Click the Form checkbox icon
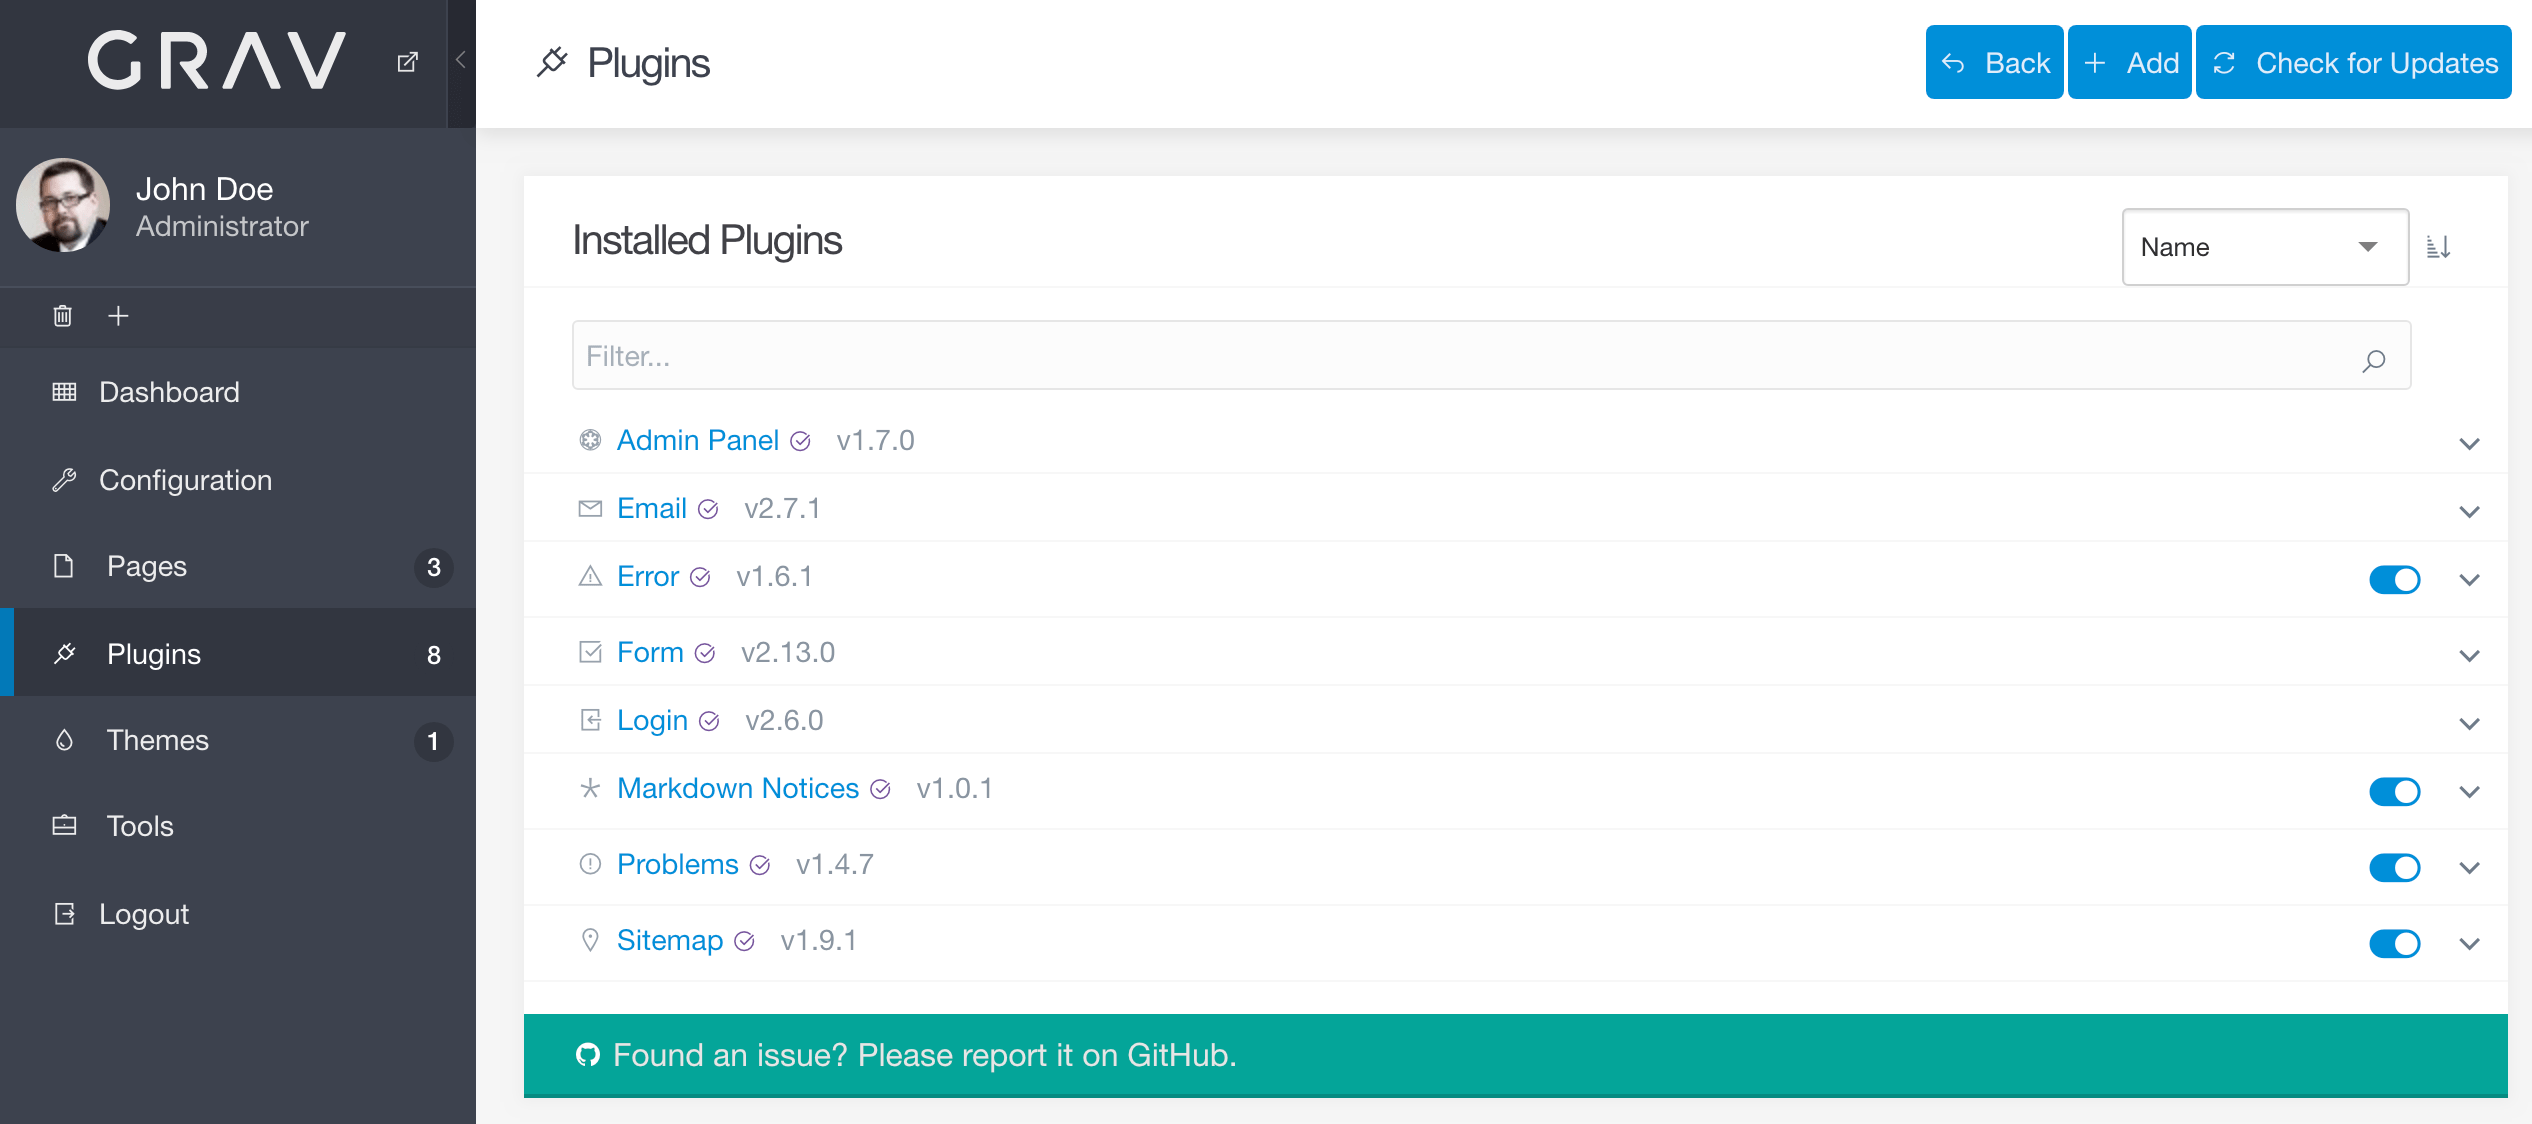The width and height of the screenshot is (2532, 1124). [x=589, y=652]
